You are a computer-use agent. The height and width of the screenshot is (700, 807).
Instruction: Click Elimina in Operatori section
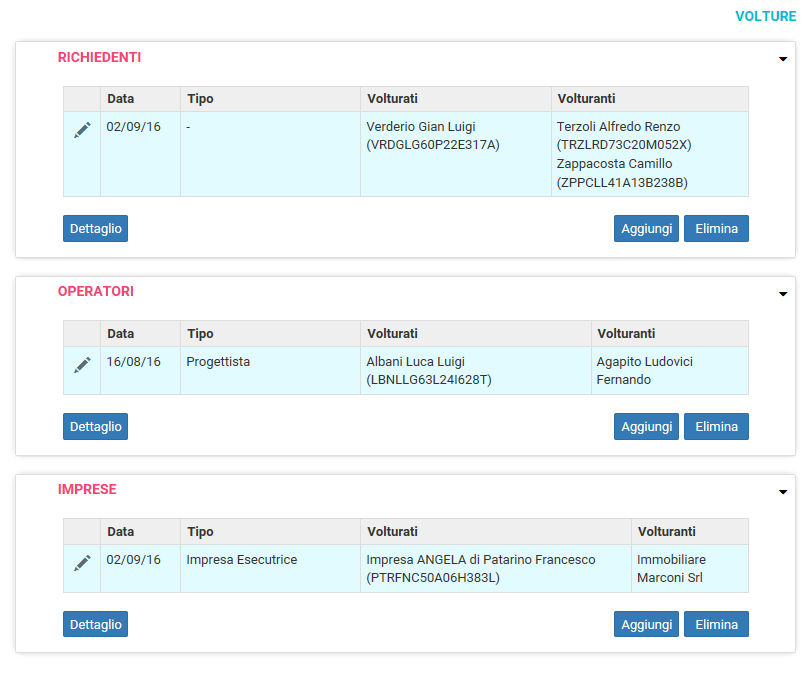pos(716,426)
